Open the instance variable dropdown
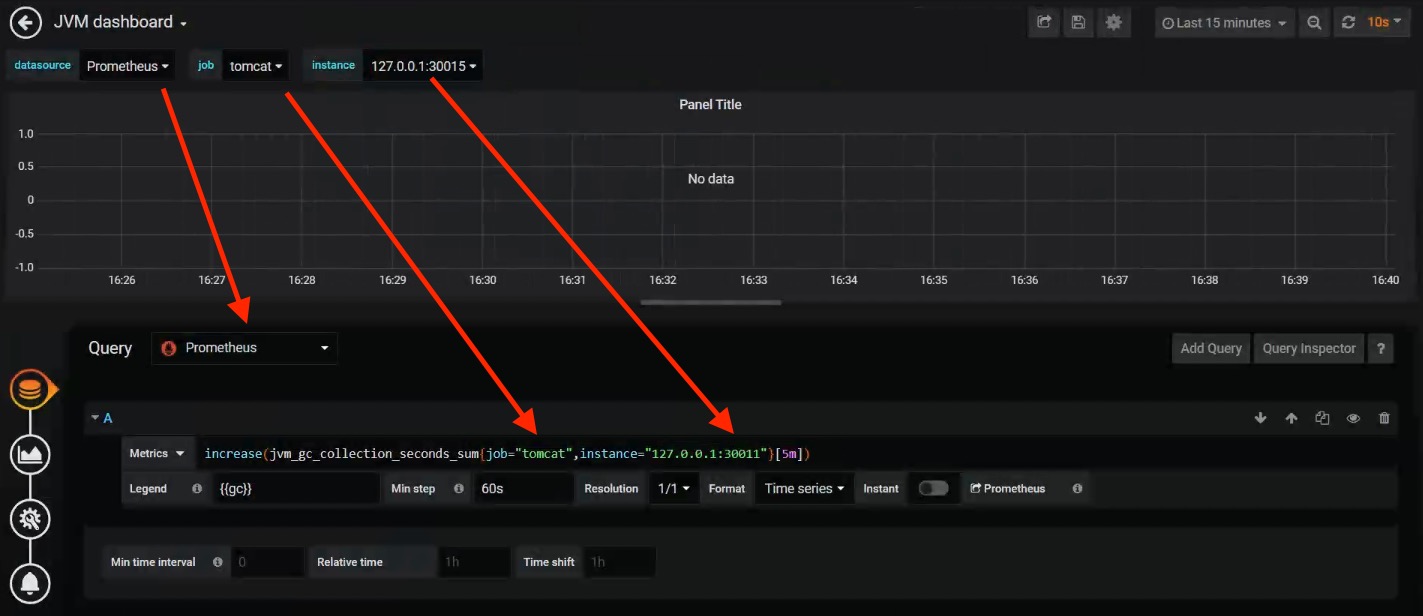 pos(423,66)
